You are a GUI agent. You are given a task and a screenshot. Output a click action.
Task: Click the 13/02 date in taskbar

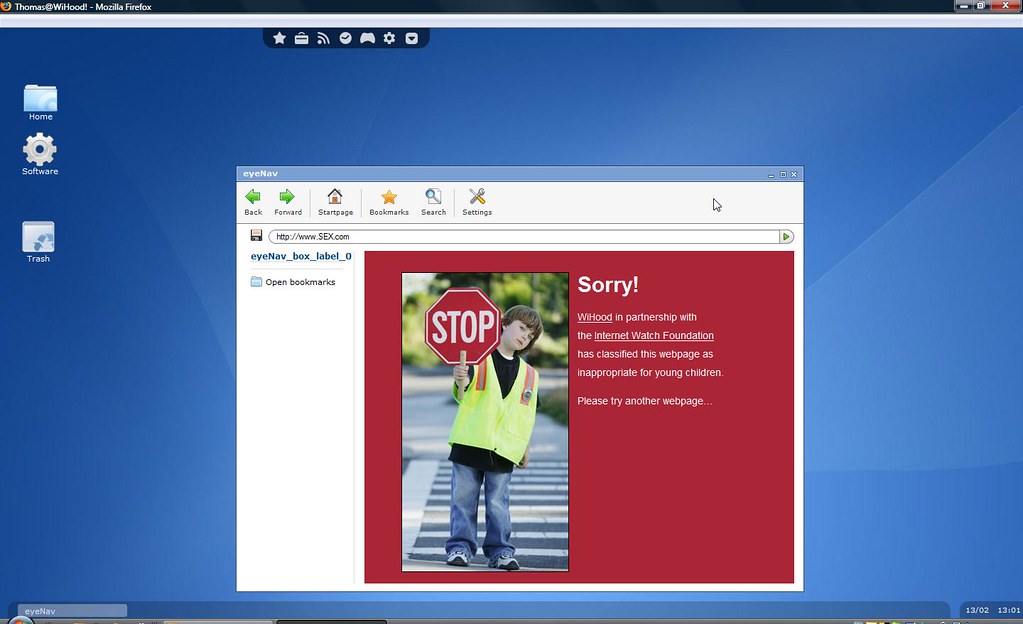click(977, 610)
